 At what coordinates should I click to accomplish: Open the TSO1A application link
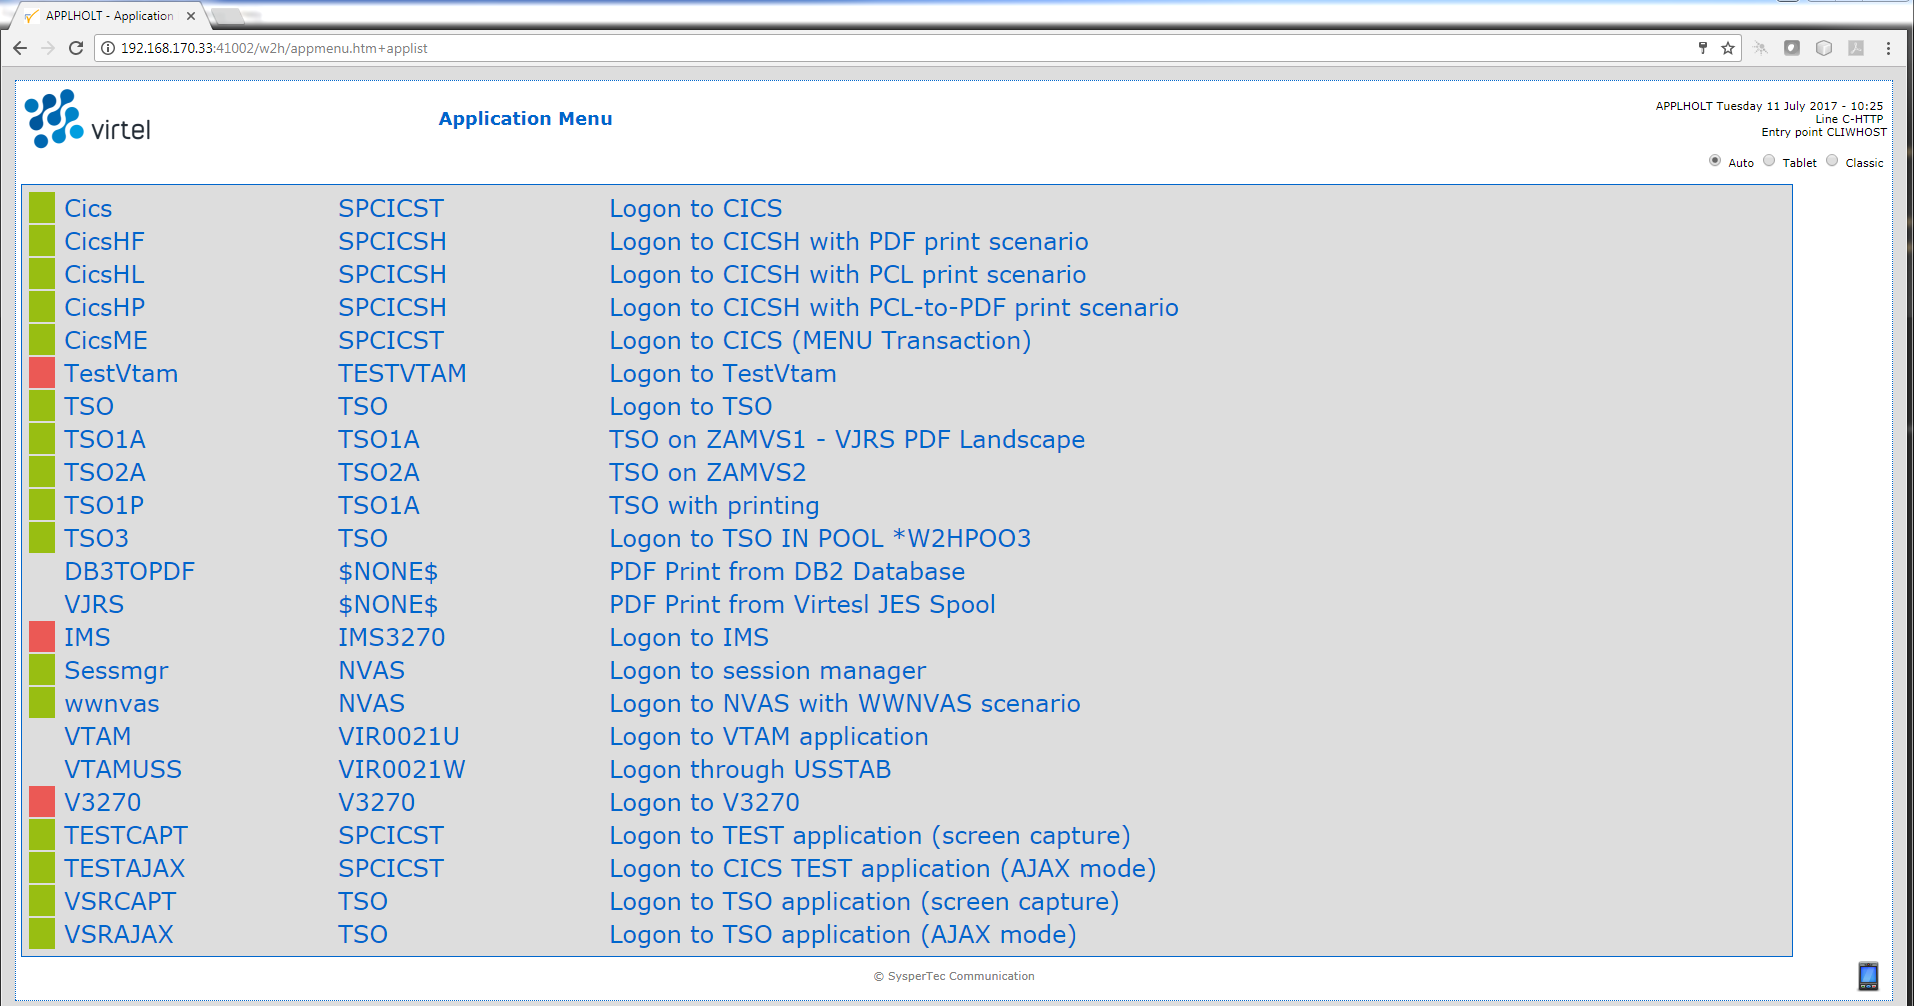[105, 439]
